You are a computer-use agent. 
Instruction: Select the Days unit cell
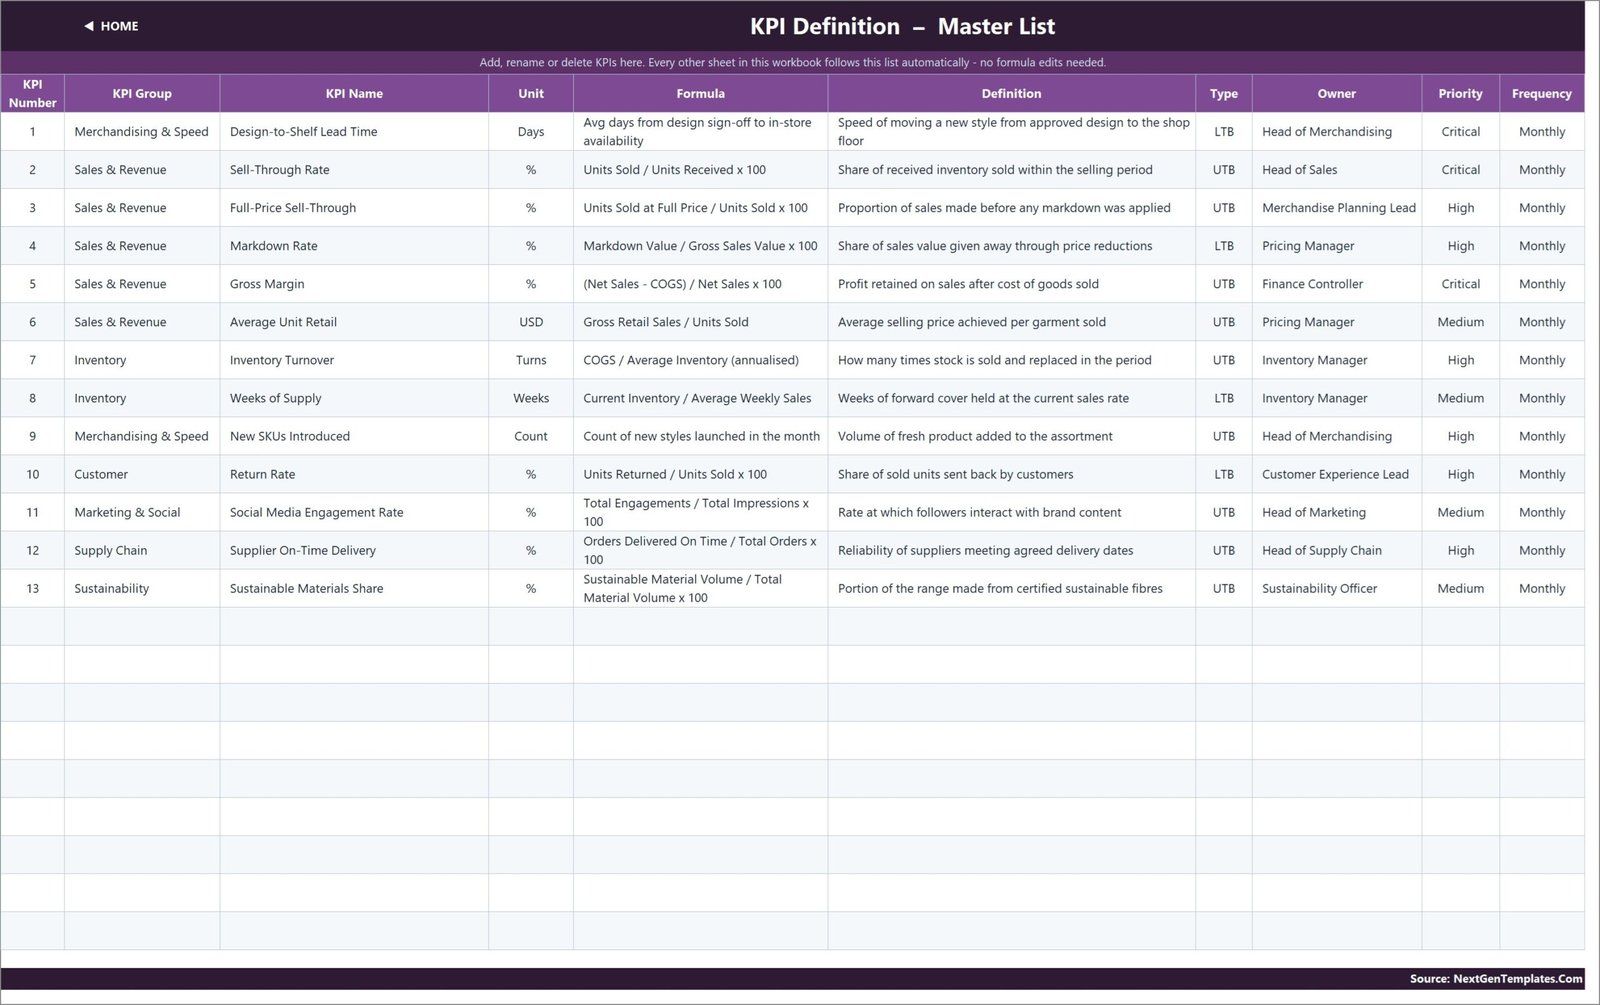tap(531, 132)
